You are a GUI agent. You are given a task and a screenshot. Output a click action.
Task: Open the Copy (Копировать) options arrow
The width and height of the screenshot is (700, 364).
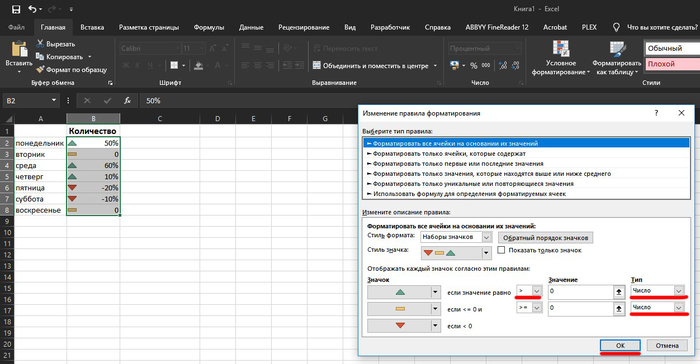point(90,57)
